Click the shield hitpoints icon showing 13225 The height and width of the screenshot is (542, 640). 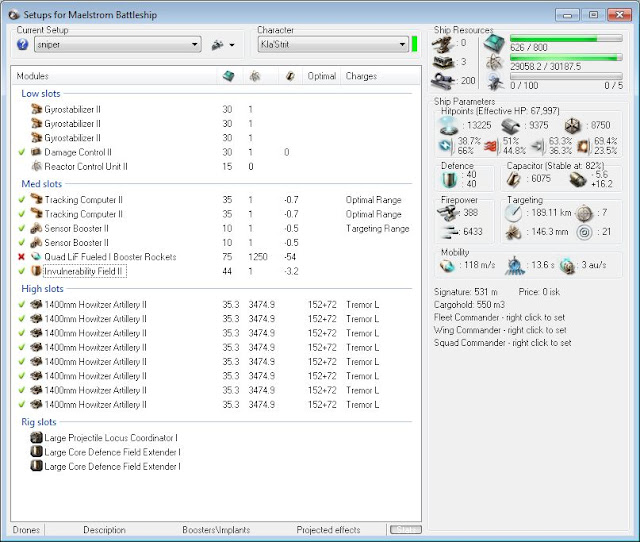pos(448,125)
